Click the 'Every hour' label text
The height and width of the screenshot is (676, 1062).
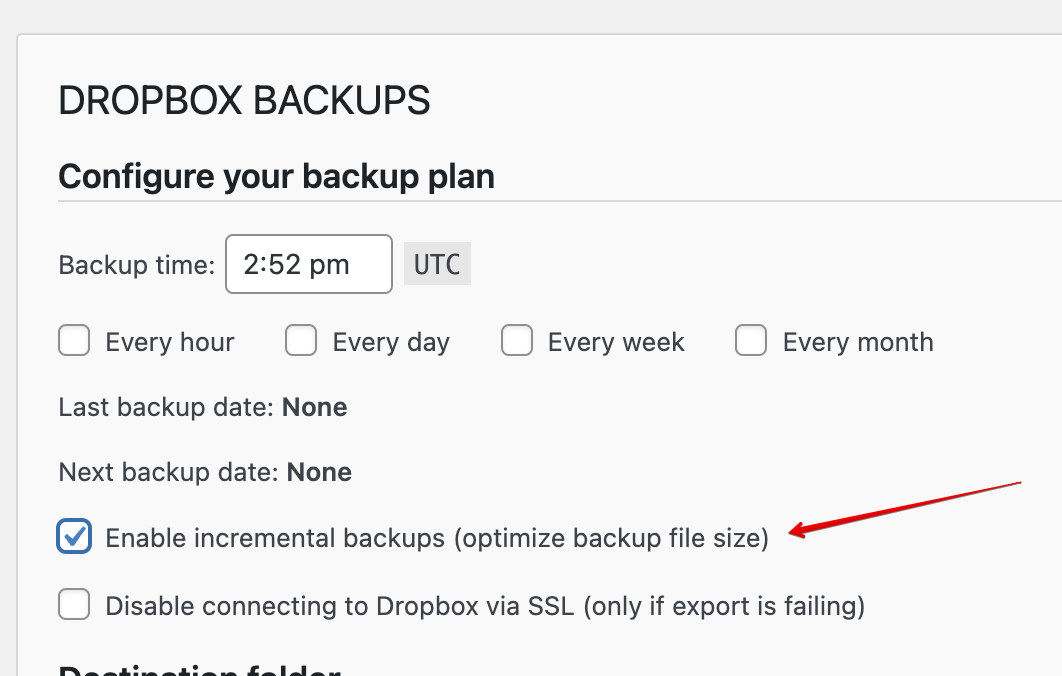coord(170,342)
